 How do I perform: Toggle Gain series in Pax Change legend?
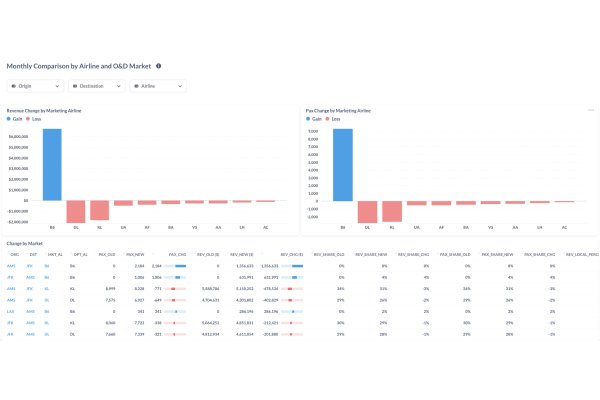(316, 118)
